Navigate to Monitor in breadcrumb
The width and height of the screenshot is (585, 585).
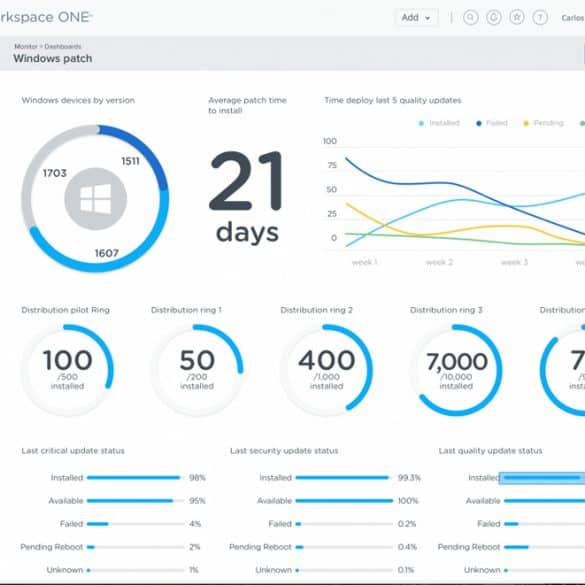click(26, 46)
